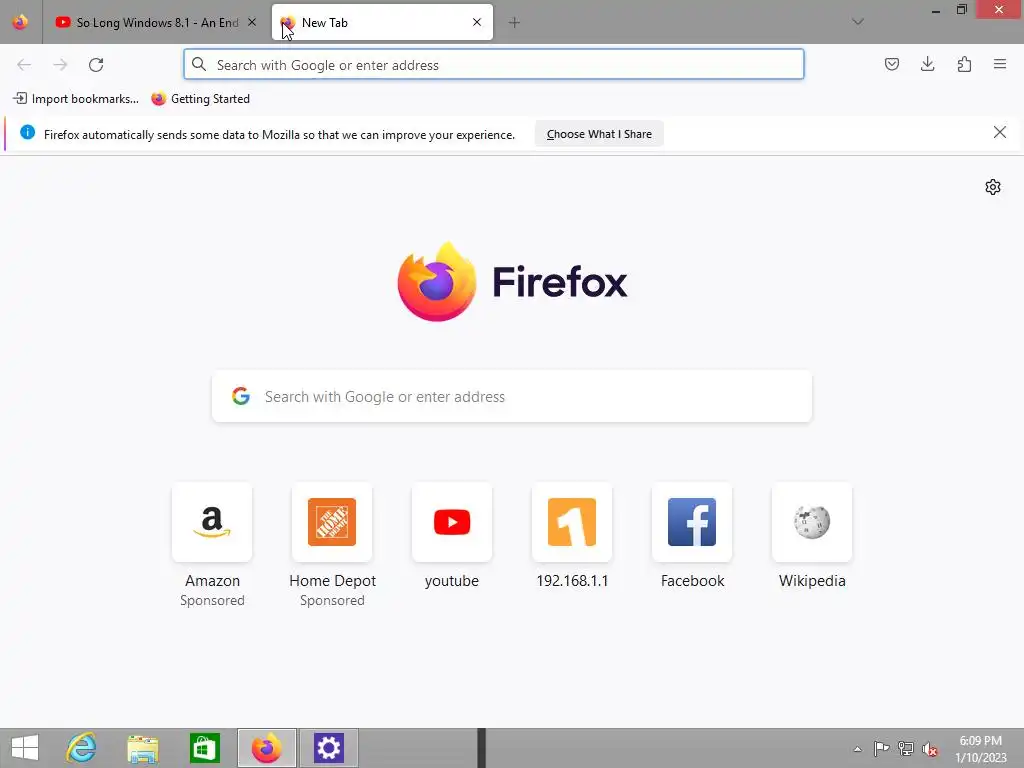The height and width of the screenshot is (768, 1024).
Task: Reload the current page
Action: (96, 65)
